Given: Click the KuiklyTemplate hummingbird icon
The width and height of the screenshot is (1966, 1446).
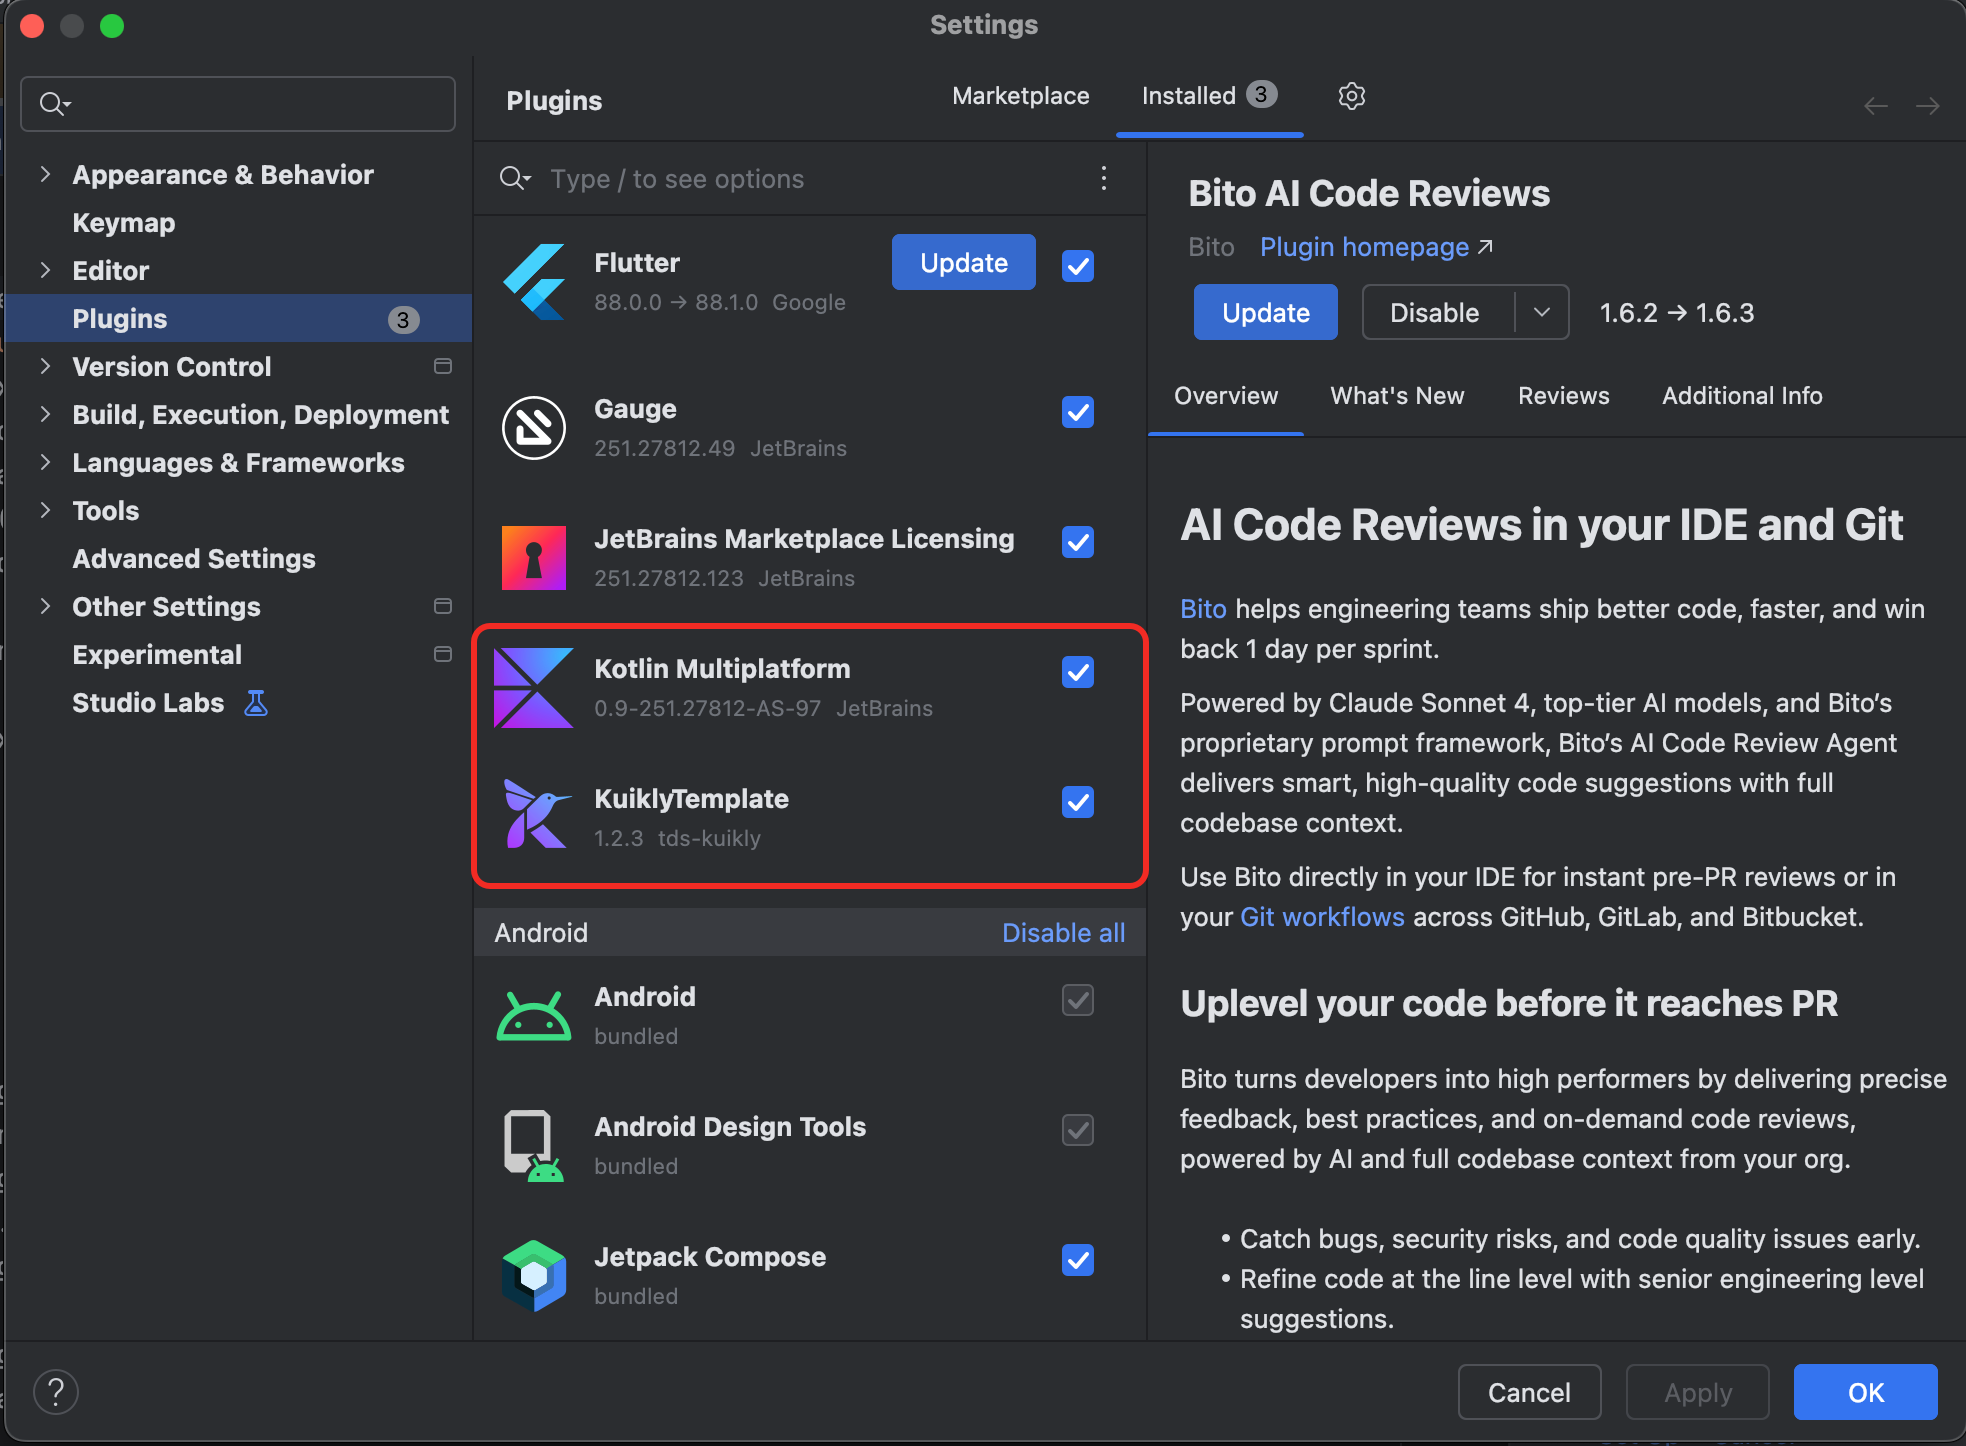Looking at the screenshot, I should 534,816.
